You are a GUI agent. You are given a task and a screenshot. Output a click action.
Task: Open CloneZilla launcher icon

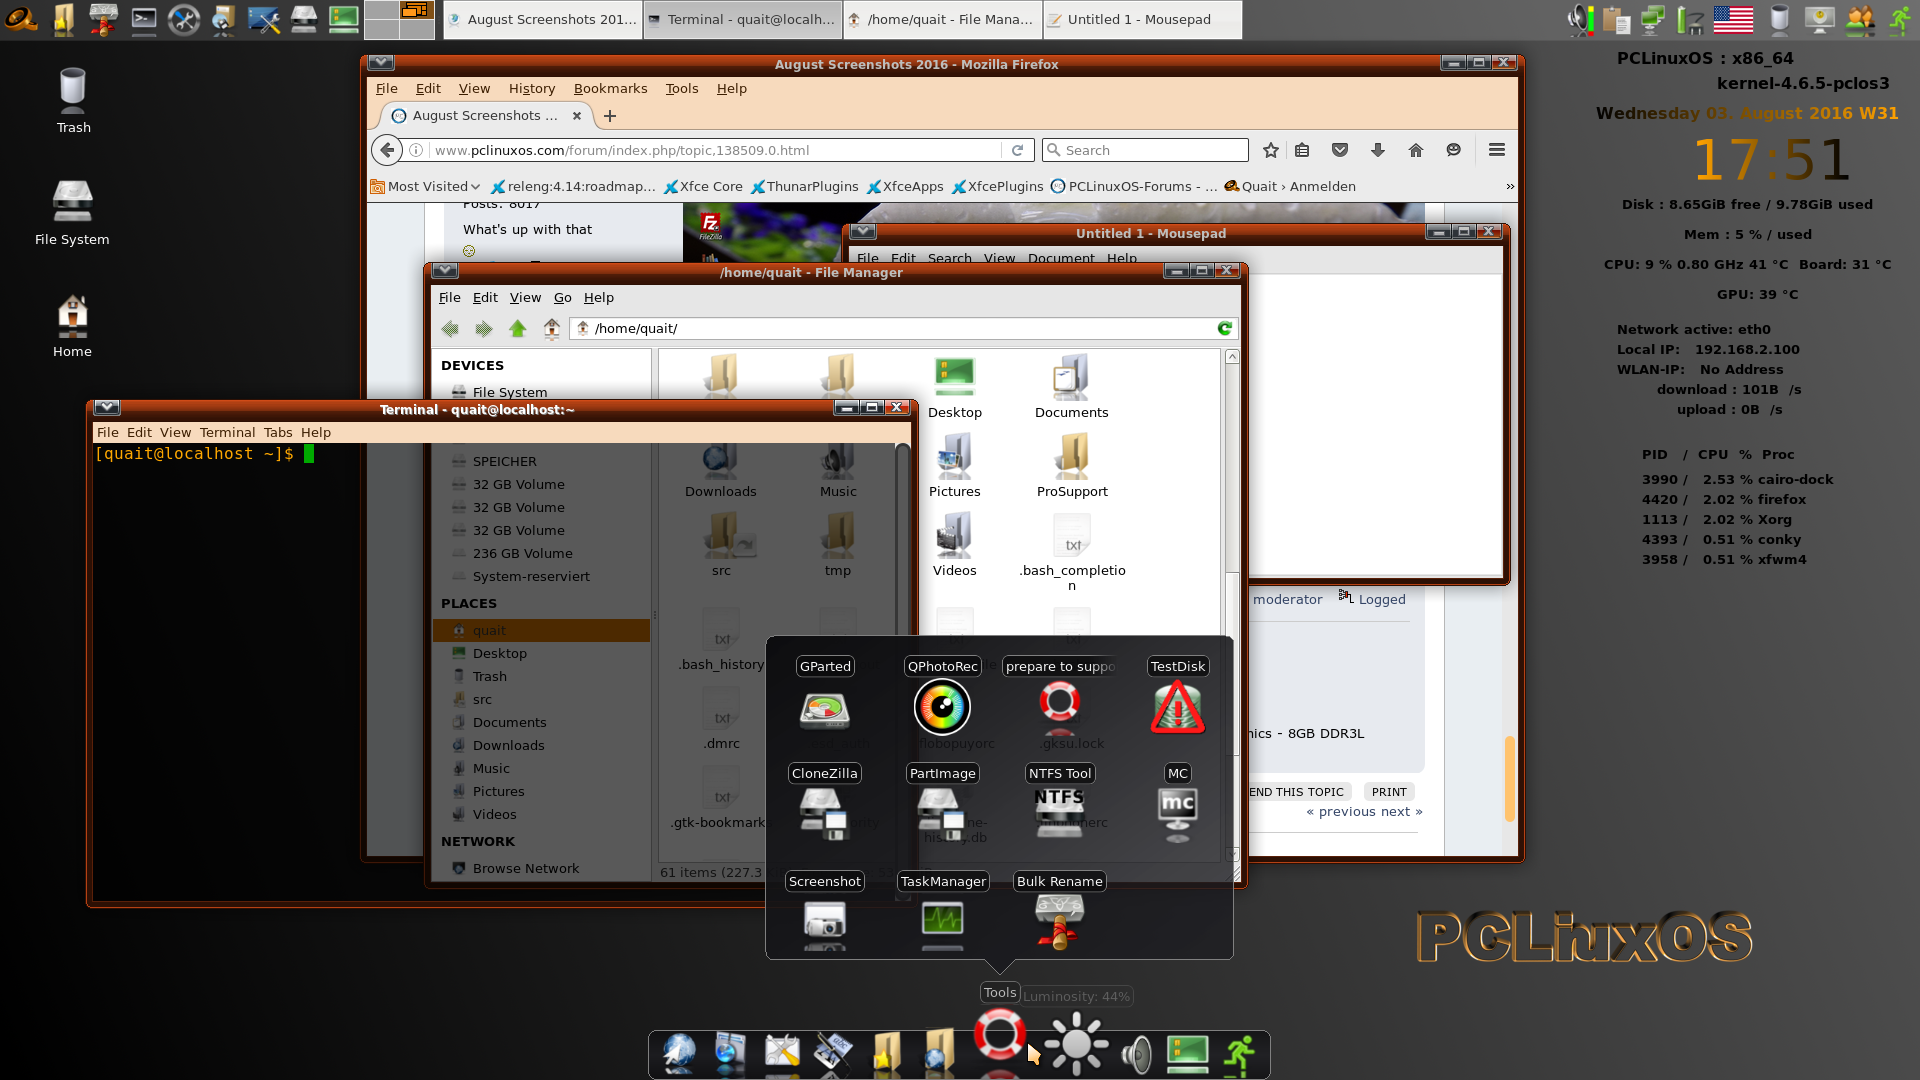pos(824,813)
